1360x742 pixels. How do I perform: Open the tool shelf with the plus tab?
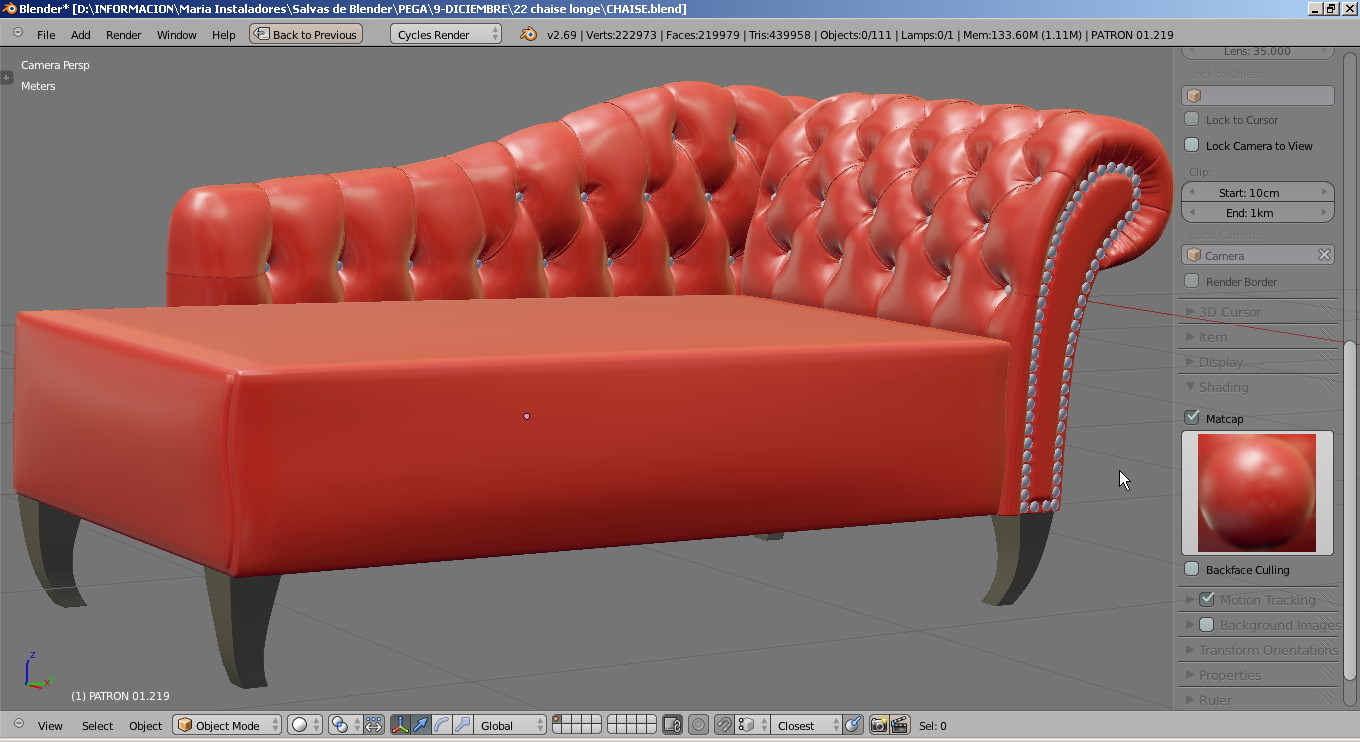pyautogui.click(x=6, y=77)
